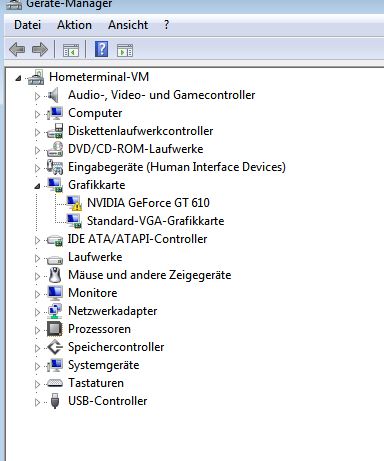
Task: Open the Ansicht menu
Action: tap(128, 25)
